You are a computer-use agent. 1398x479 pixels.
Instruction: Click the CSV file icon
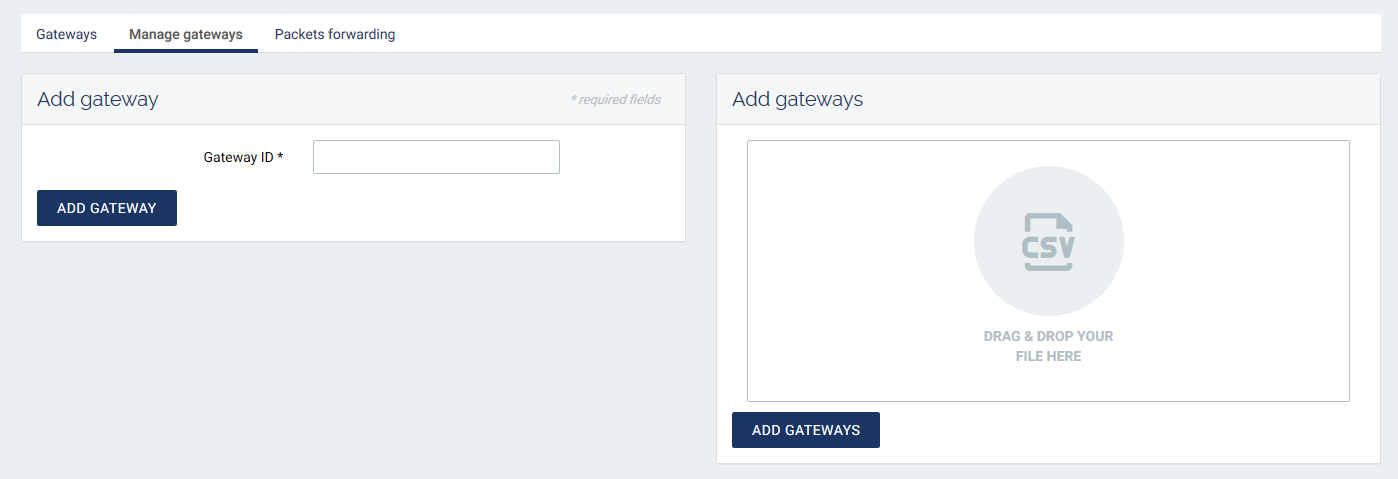pos(1048,241)
